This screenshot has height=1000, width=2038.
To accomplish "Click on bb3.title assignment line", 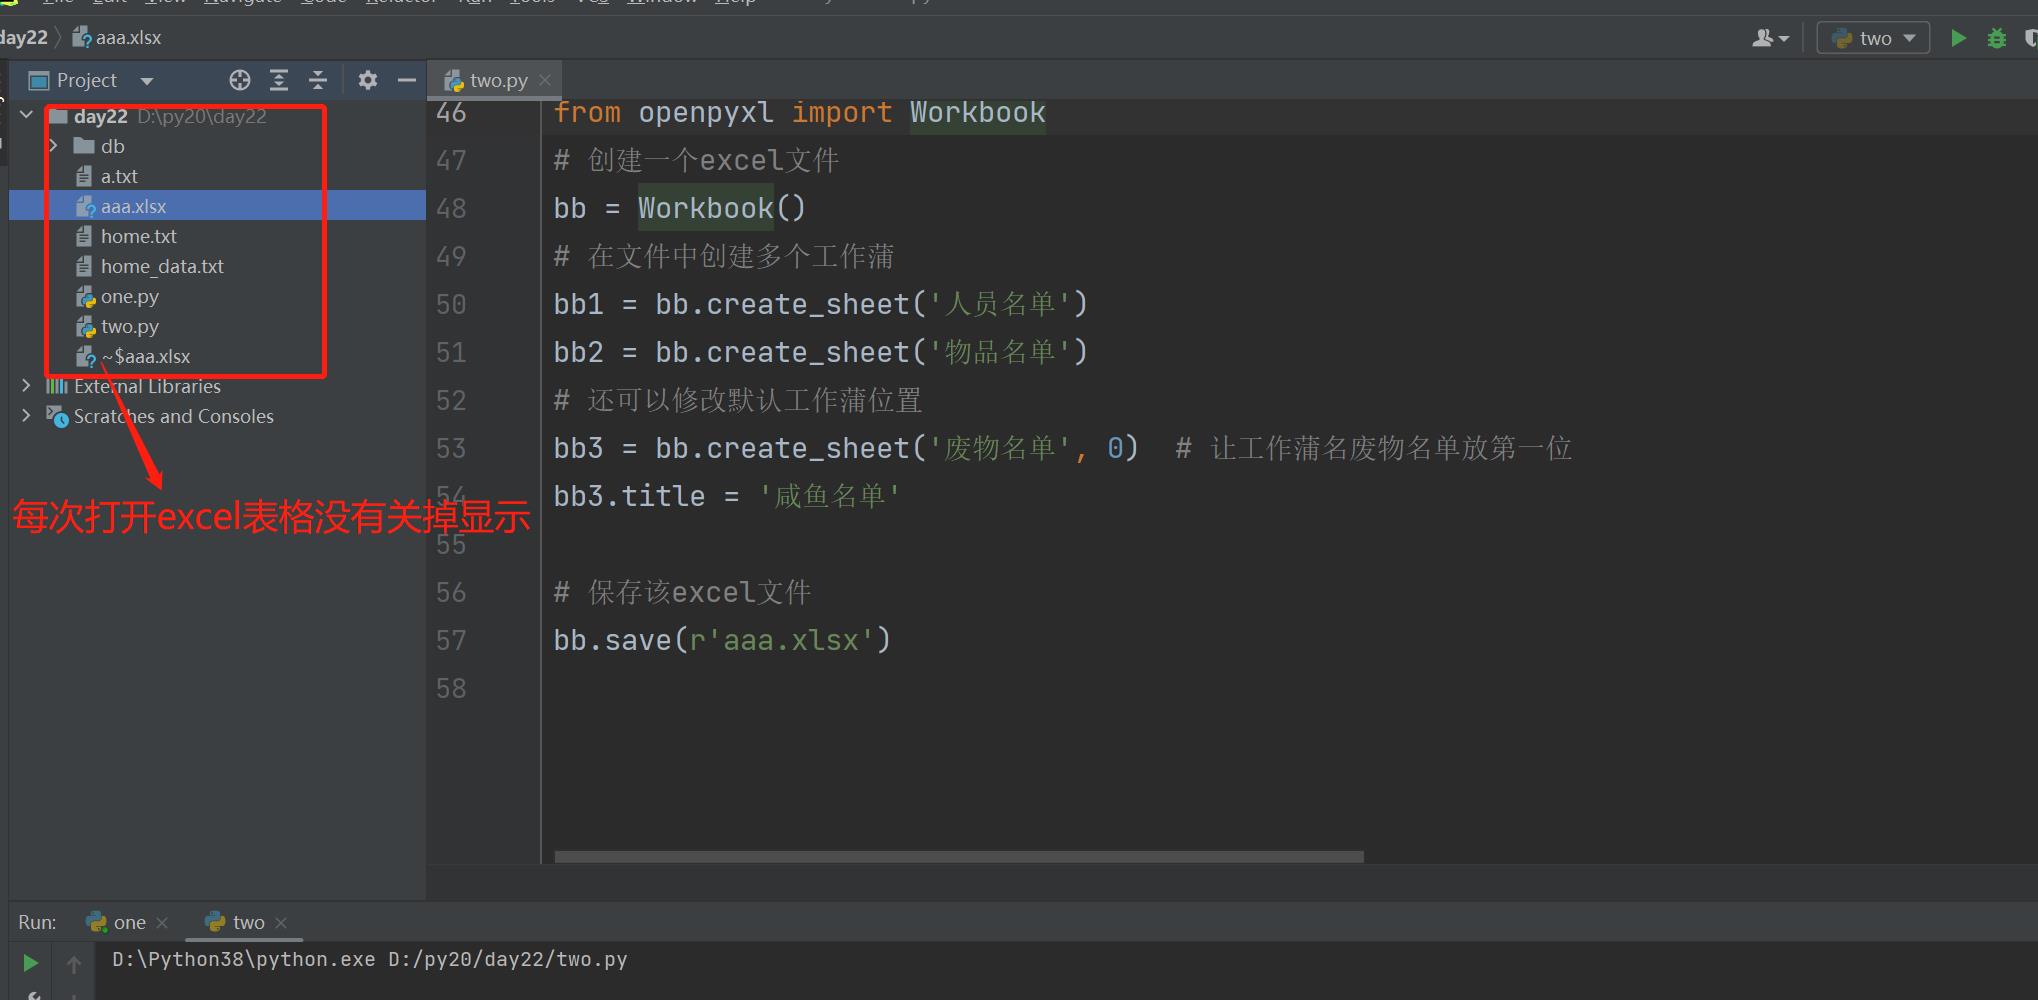I will pyautogui.click(x=727, y=496).
